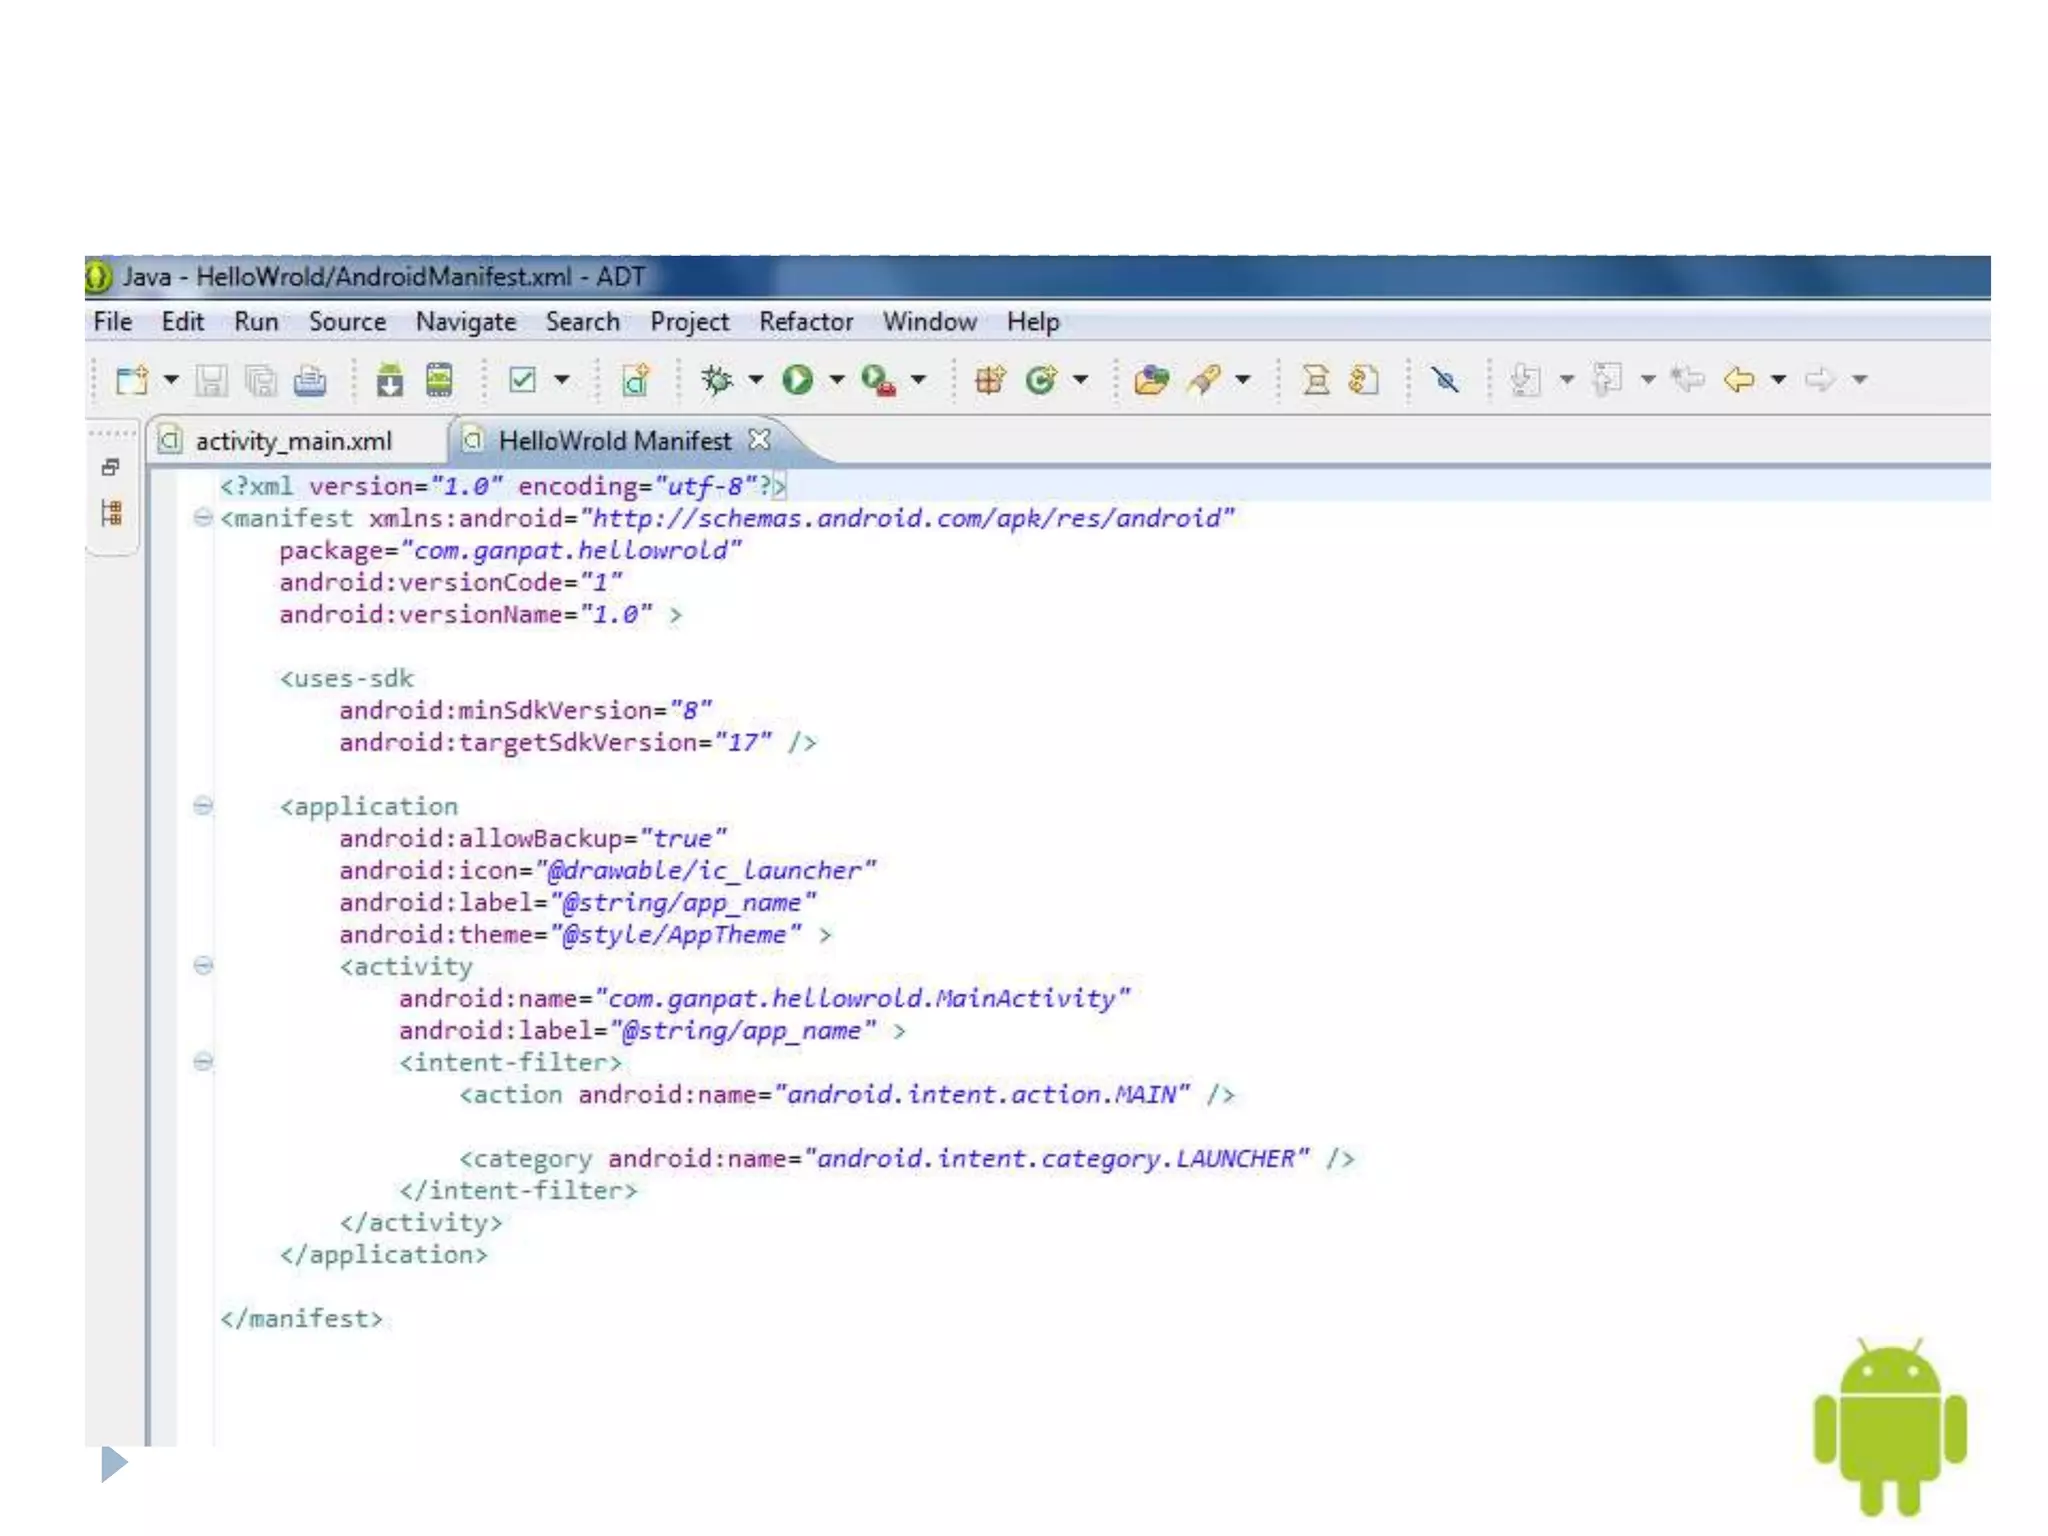Screen dimensions: 2048x1536
Task: Click the Open Type folder icon
Action: click(1151, 380)
